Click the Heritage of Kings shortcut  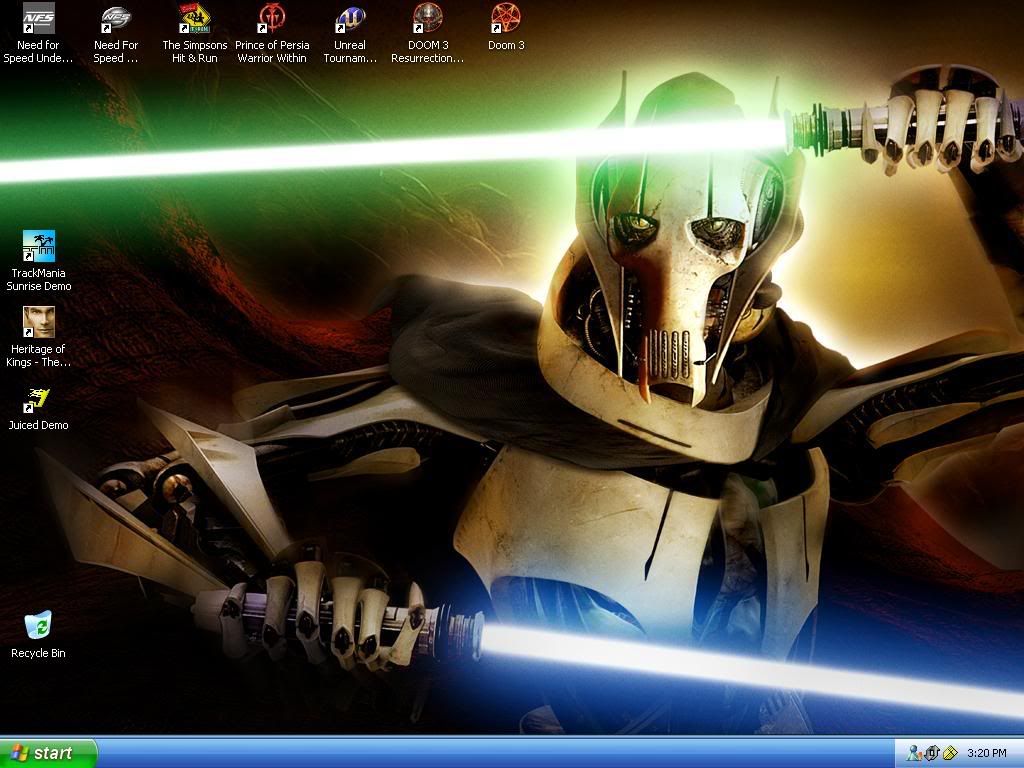pyautogui.click(x=38, y=322)
